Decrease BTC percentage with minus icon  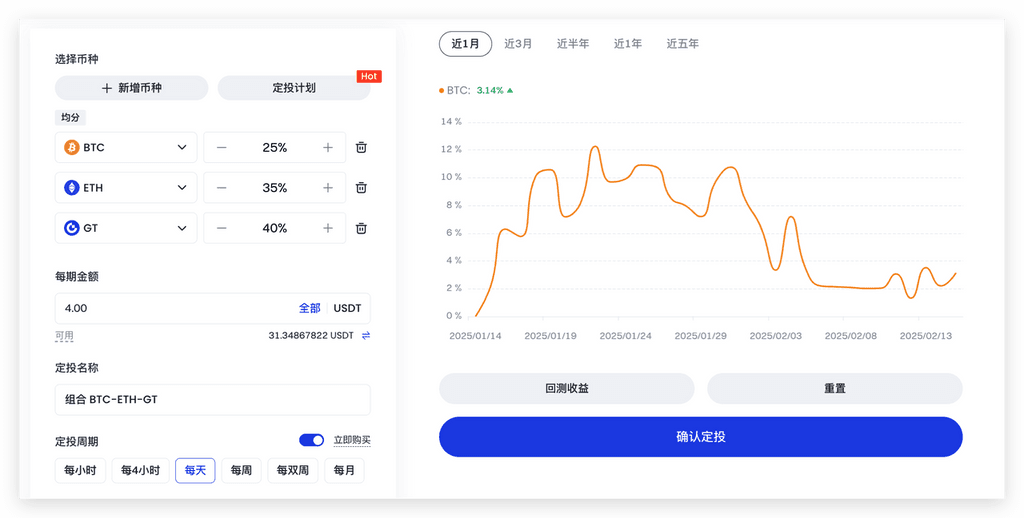(221, 147)
